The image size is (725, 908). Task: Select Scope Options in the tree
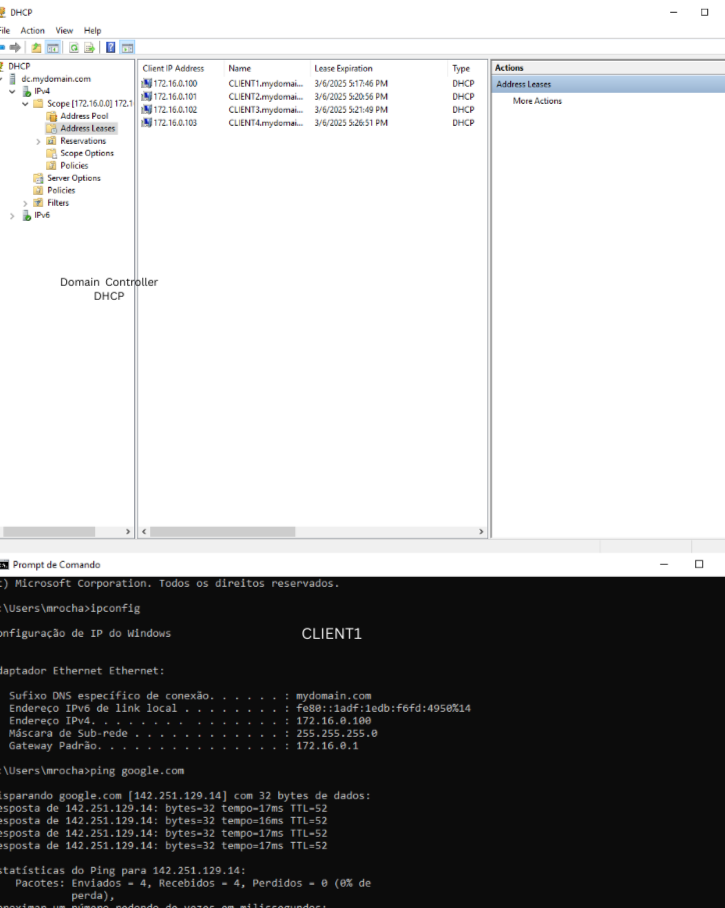(x=86, y=153)
